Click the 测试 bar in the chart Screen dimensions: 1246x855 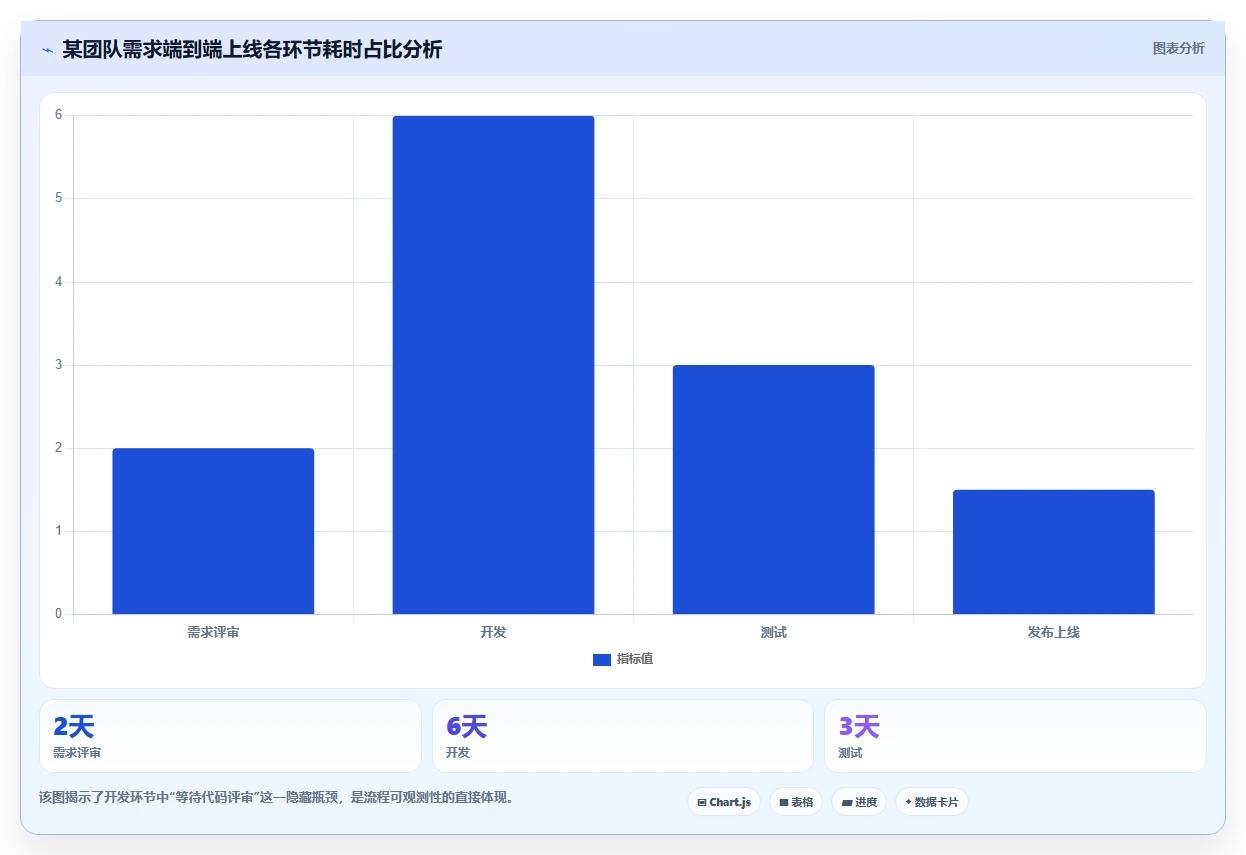(773, 490)
